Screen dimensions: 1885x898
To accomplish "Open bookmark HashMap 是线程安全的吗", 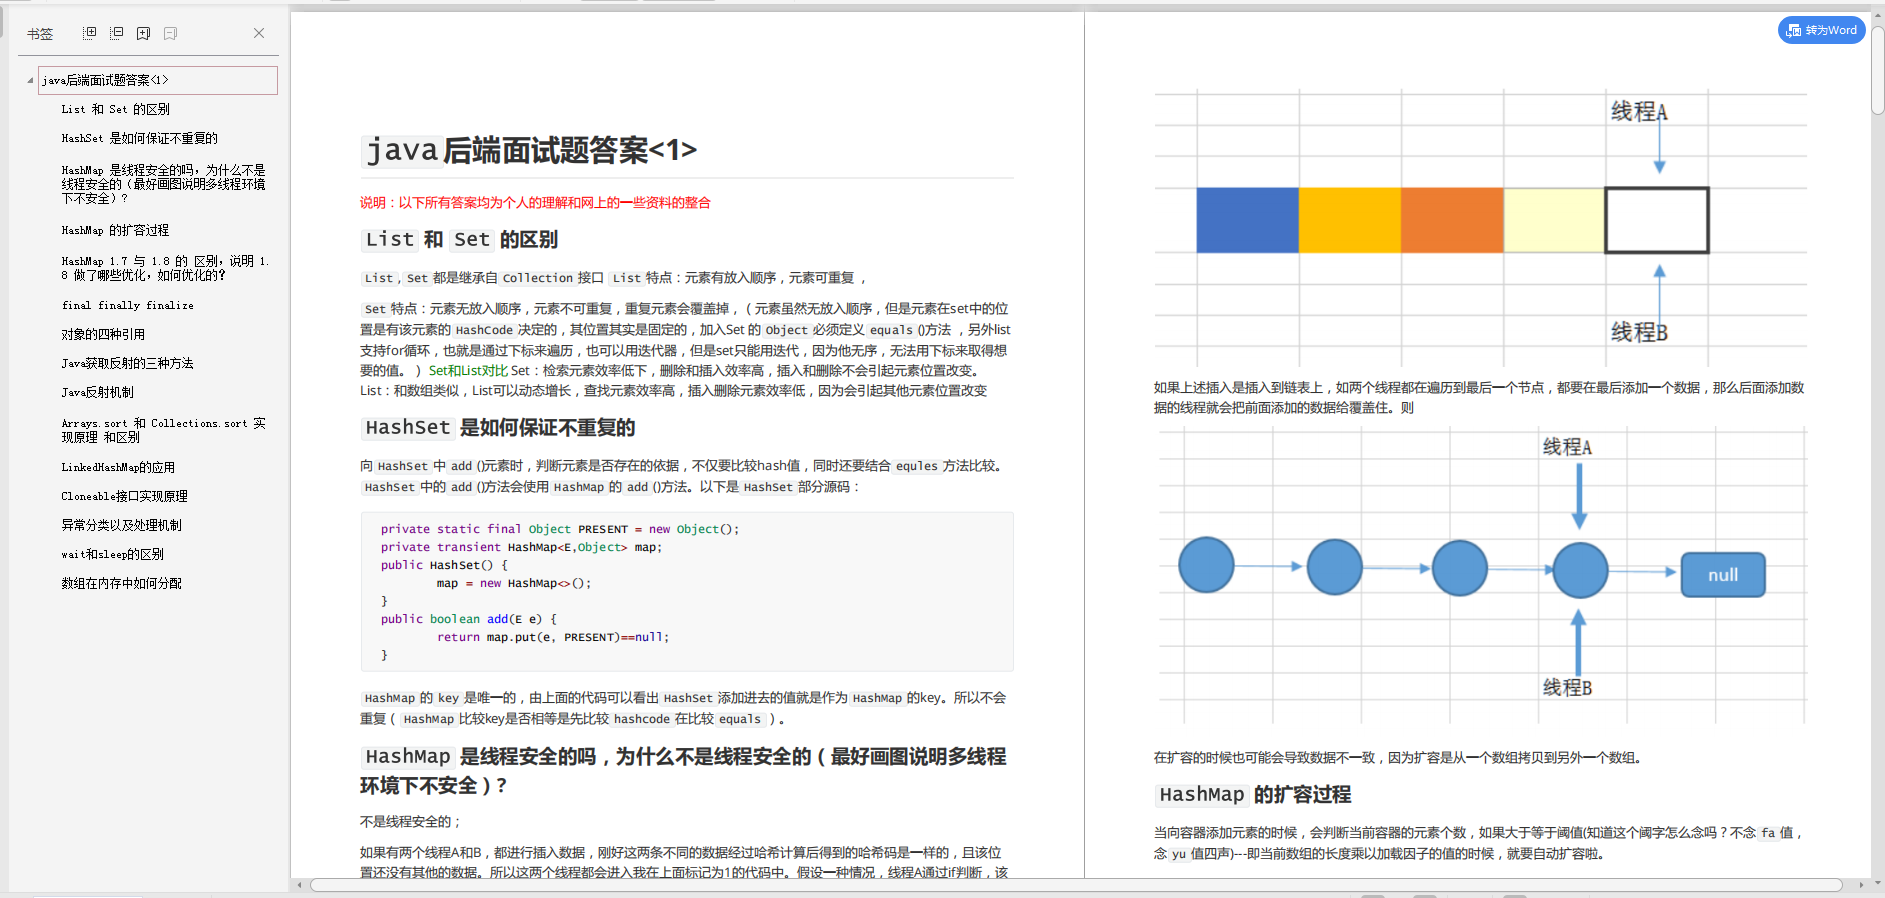I will pyautogui.click(x=163, y=184).
